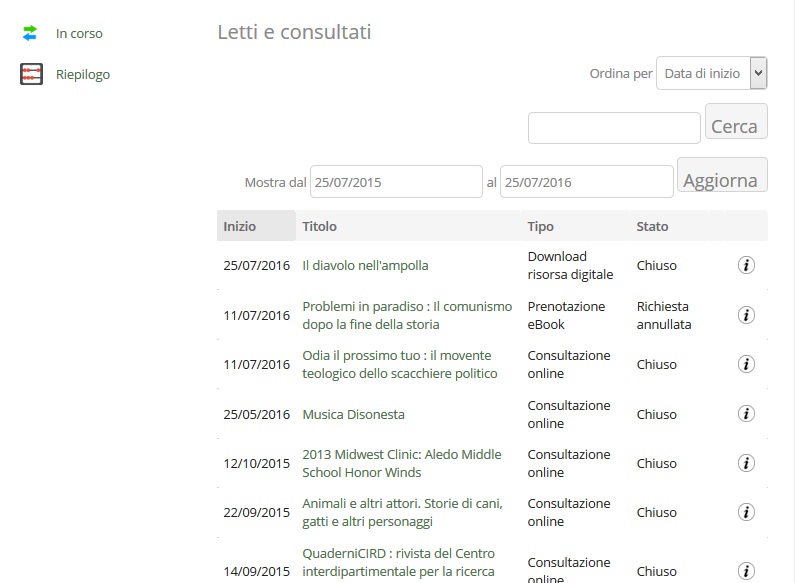
Task: Click the Mostra dal start date field
Action: [x=396, y=182]
